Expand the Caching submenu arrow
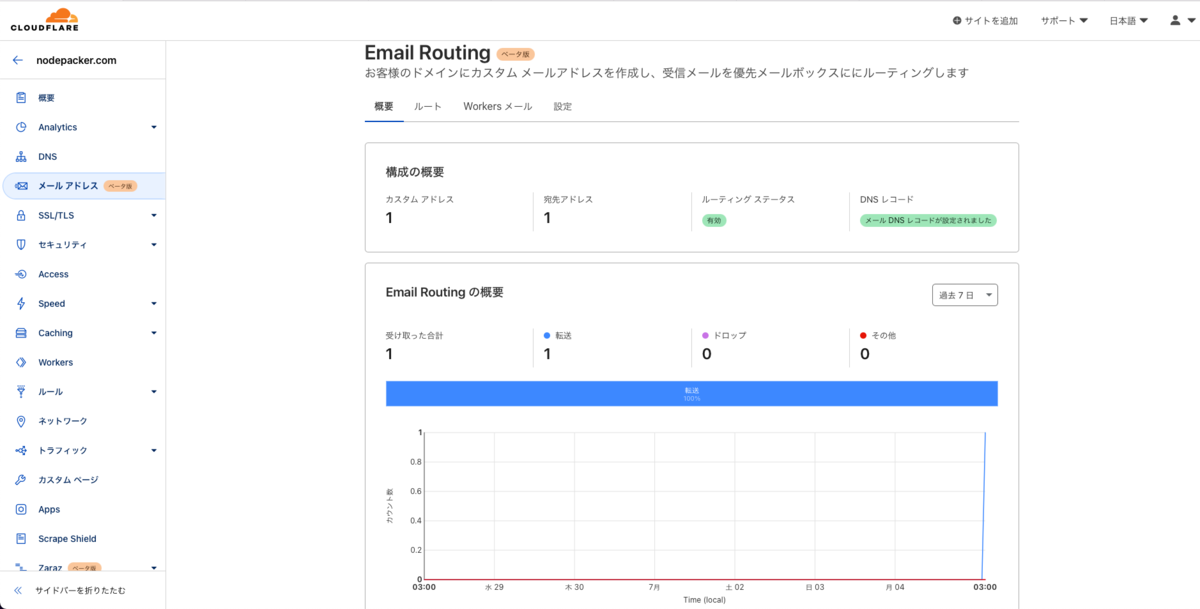Screen dimensions: 1200x609 pos(154,333)
